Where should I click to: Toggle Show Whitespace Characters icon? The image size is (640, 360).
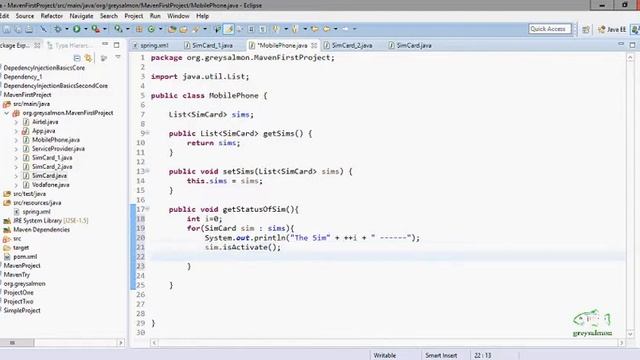click(x=263, y=29)
